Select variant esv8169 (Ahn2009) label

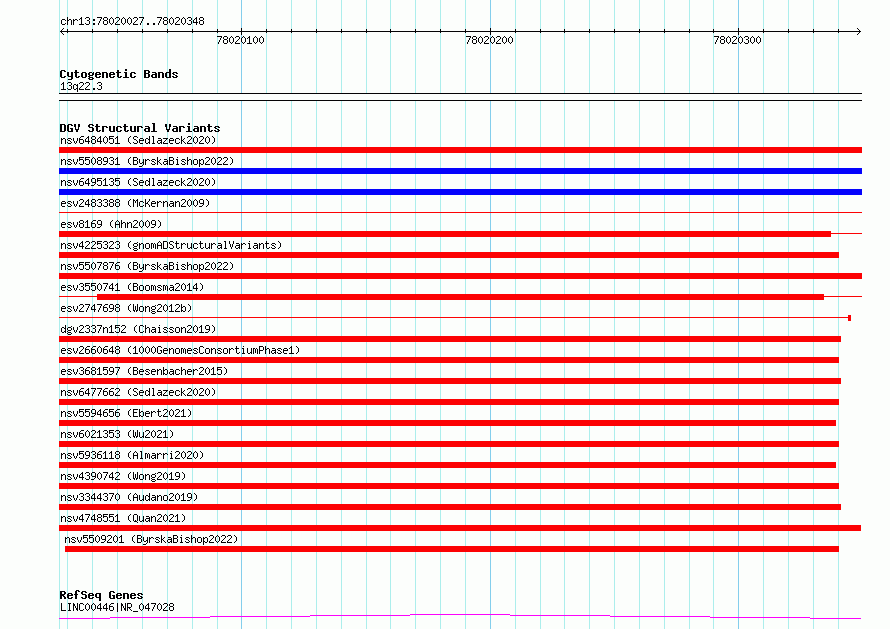tap(111, 224)
